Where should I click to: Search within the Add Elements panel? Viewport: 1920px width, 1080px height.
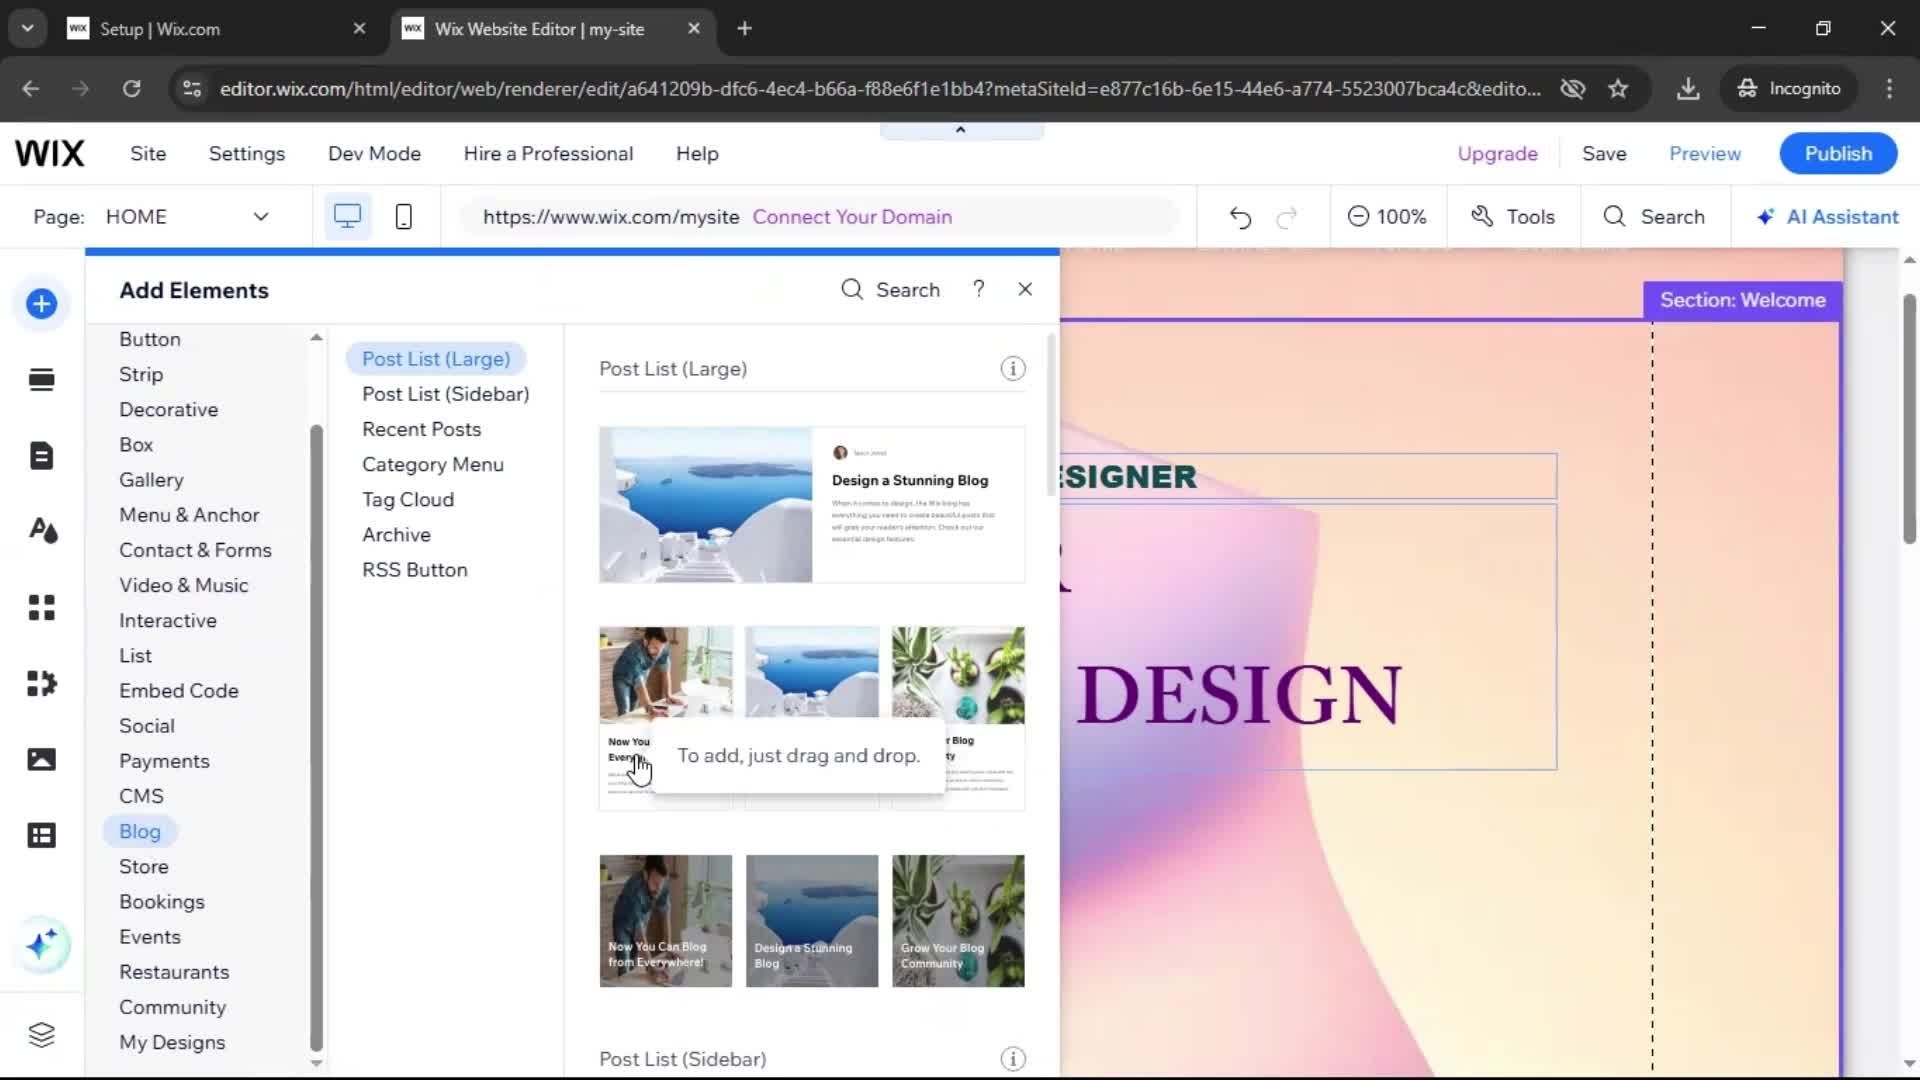point(890,290)
